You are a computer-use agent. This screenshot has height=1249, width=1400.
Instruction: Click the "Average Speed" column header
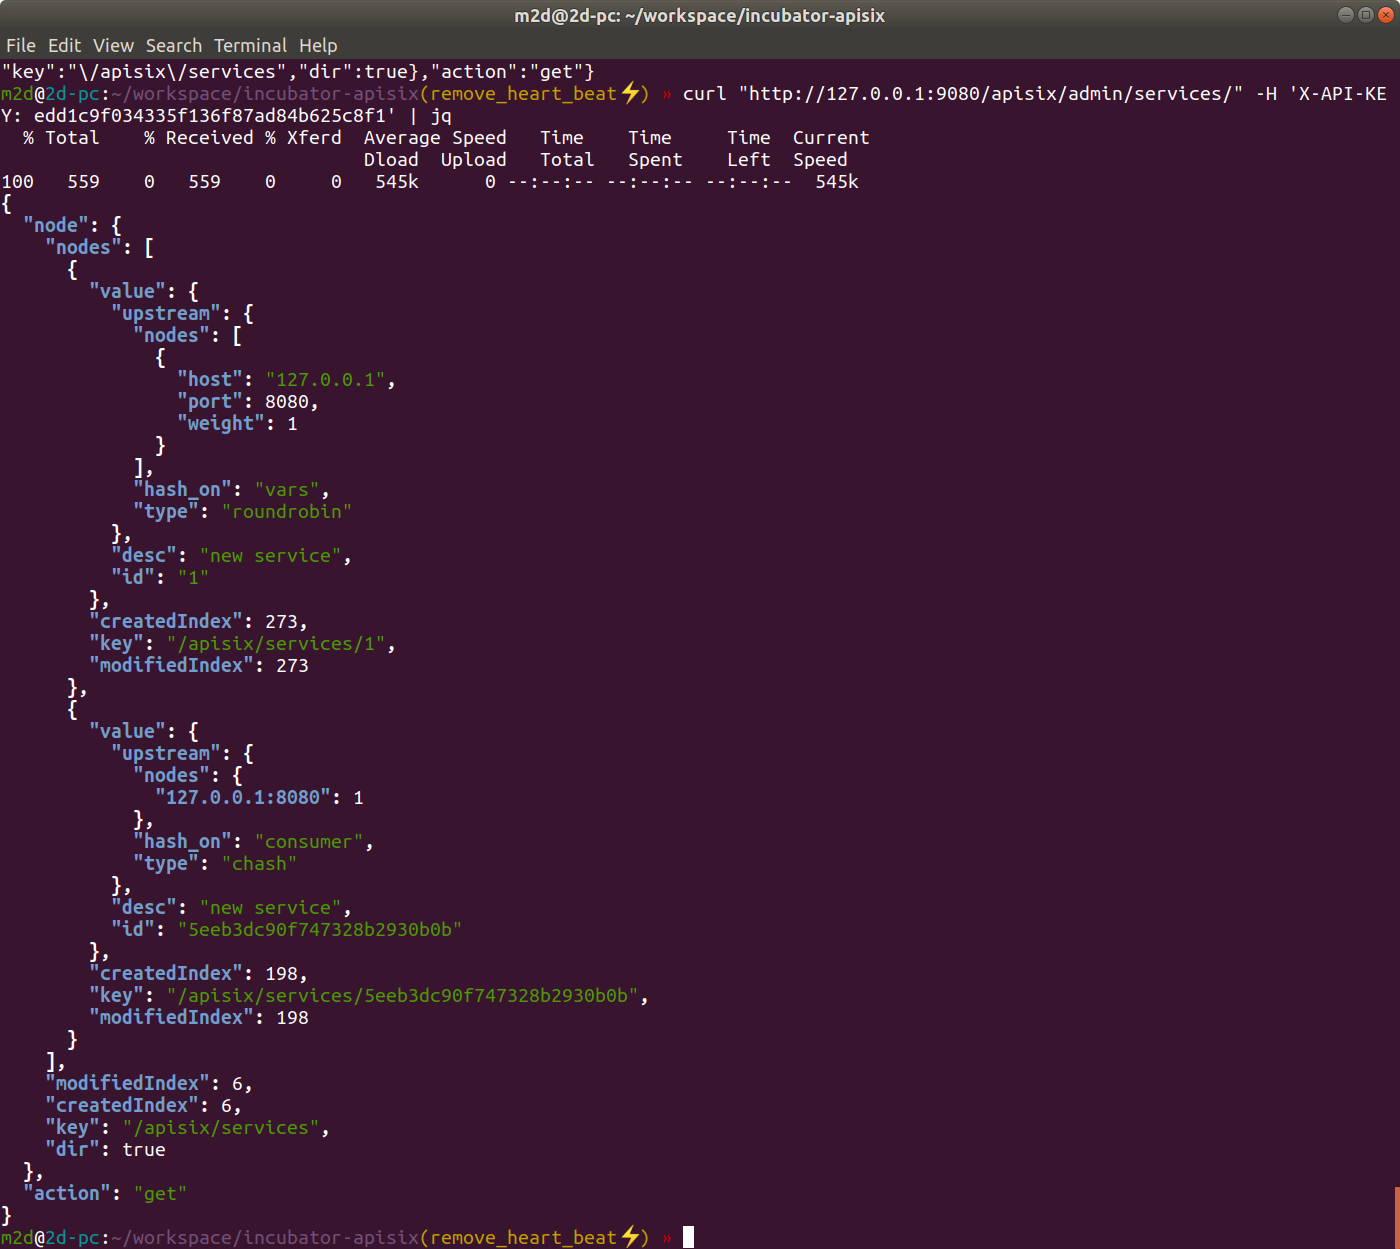click(435, 137)
